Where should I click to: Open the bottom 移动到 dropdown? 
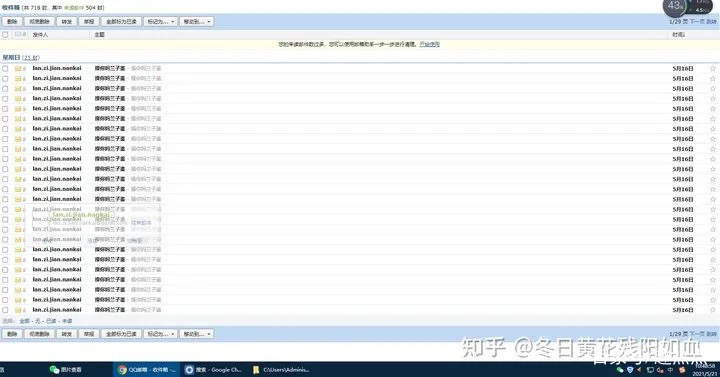197,334
